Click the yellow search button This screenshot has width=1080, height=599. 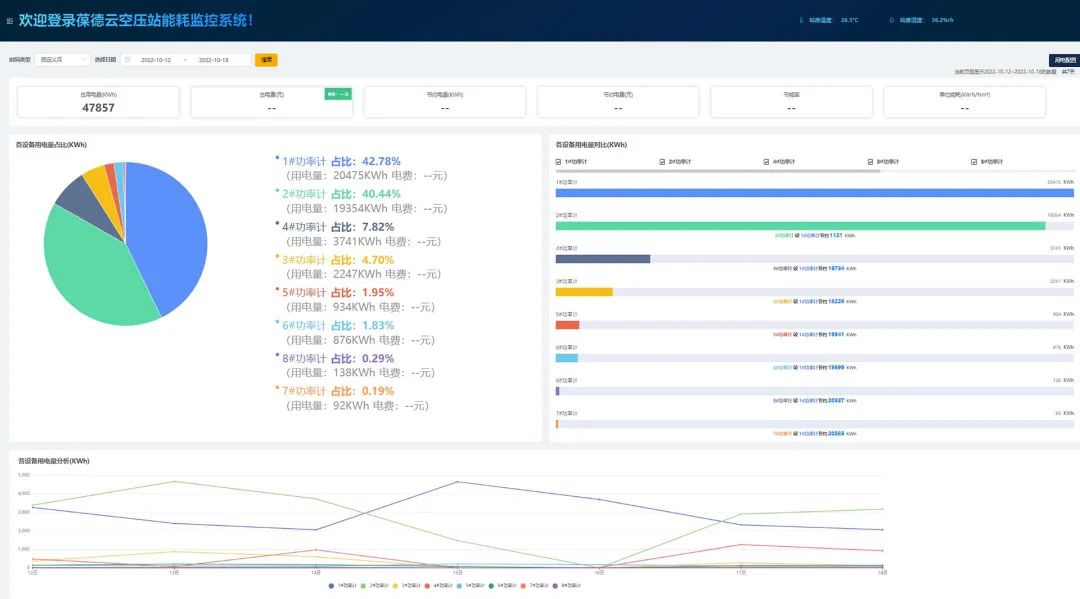tap(266, 60)
